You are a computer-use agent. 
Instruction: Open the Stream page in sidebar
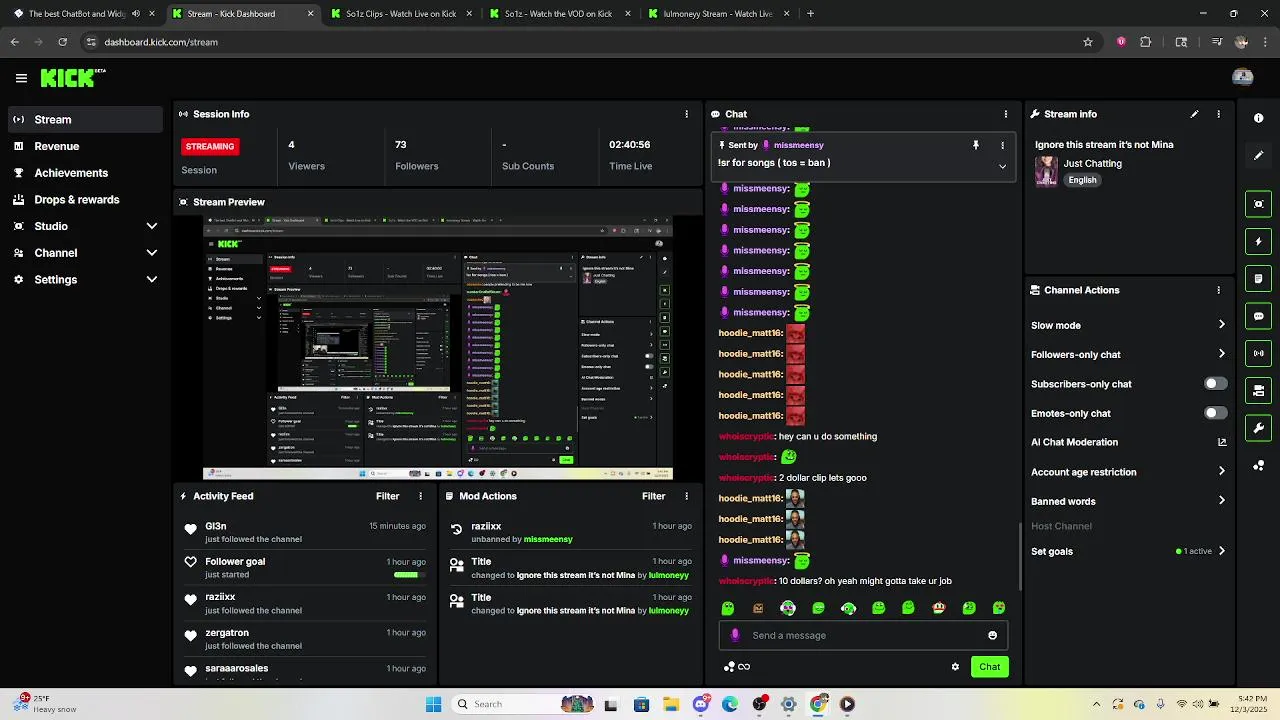point(85,119)
